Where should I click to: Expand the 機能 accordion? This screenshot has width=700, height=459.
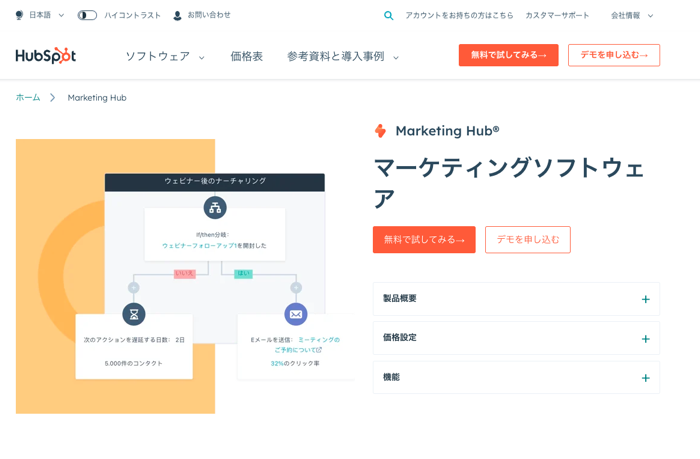516,377
